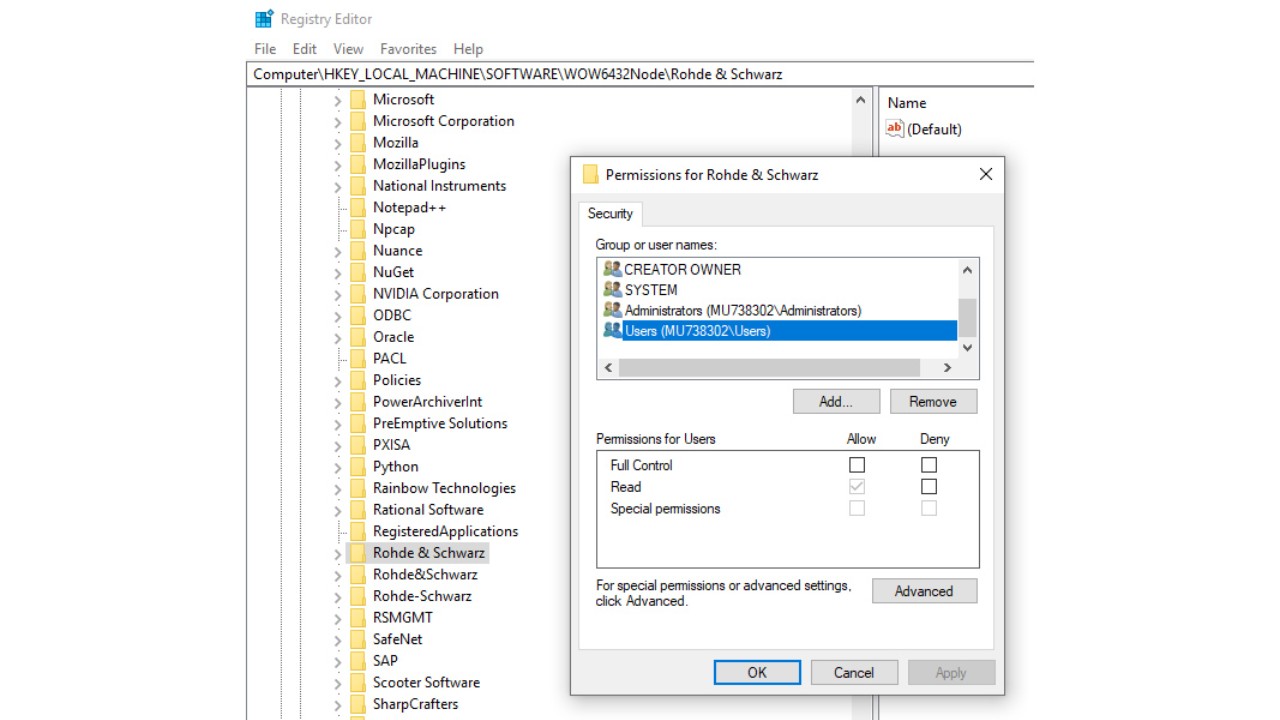Image resolution: width=1280 pixels, height=720 pixels.
Task: Click the Users group icon
Action: click(x=612, y=331)
